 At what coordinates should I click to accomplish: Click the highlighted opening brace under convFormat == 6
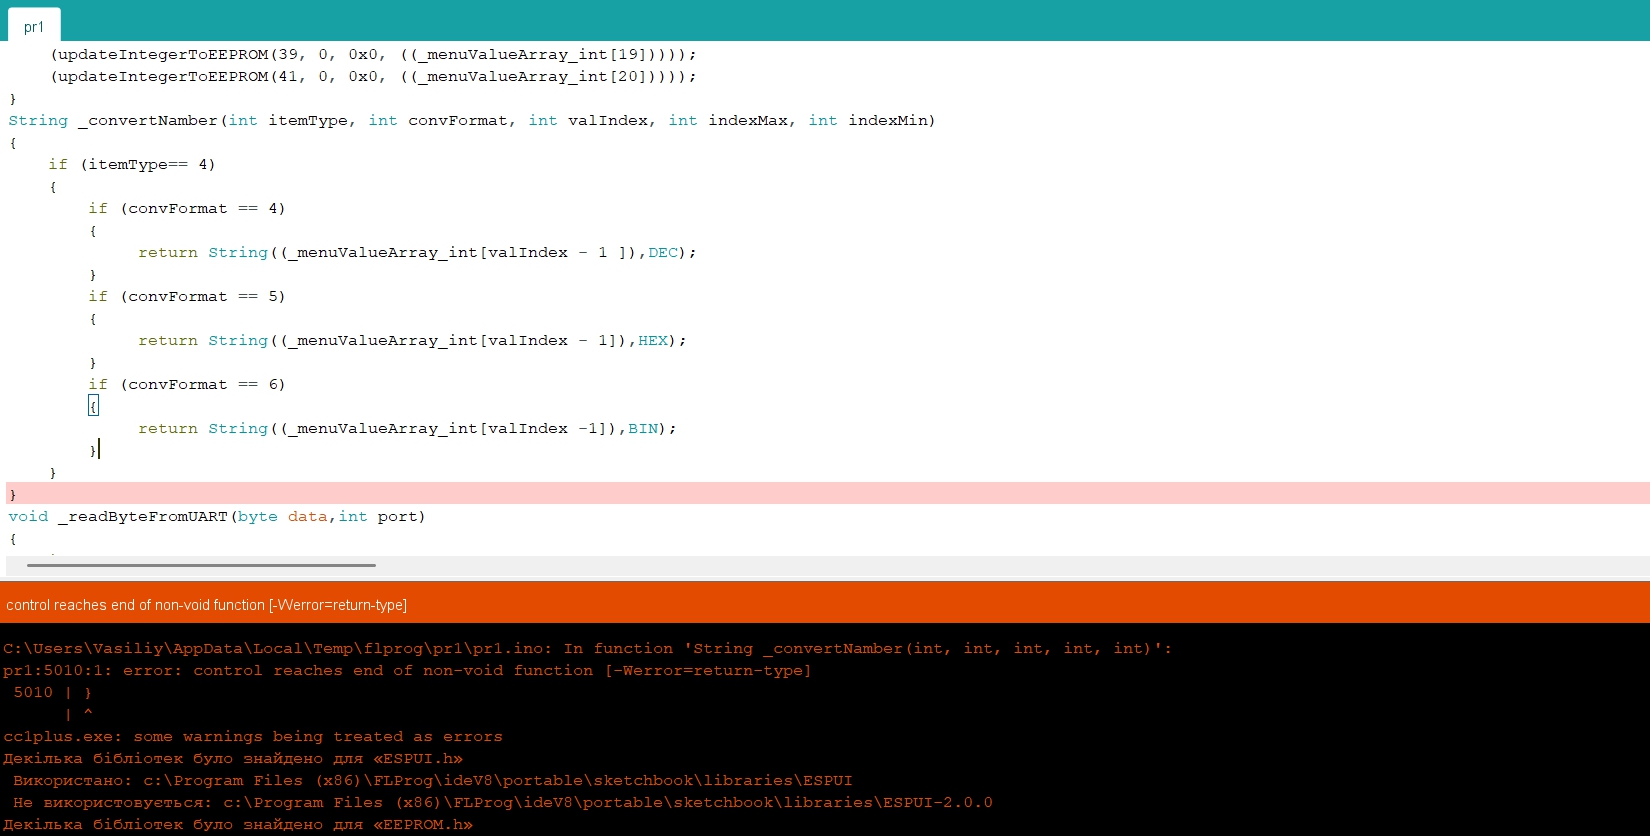pos(93,406)
